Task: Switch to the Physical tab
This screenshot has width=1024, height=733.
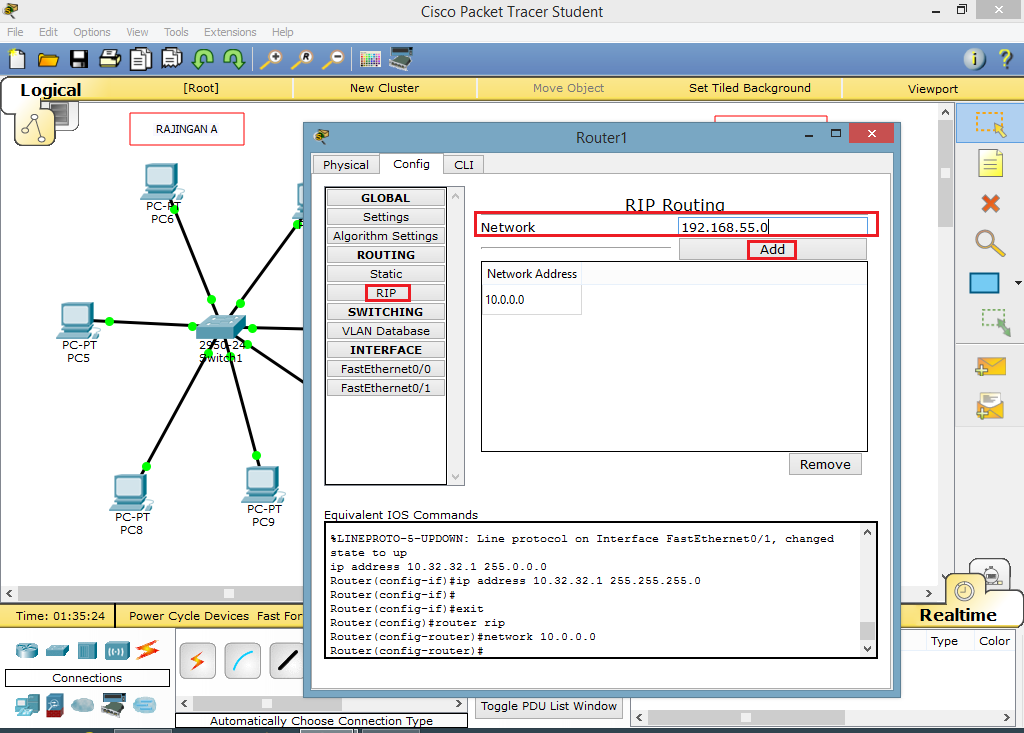Action: 345,164
